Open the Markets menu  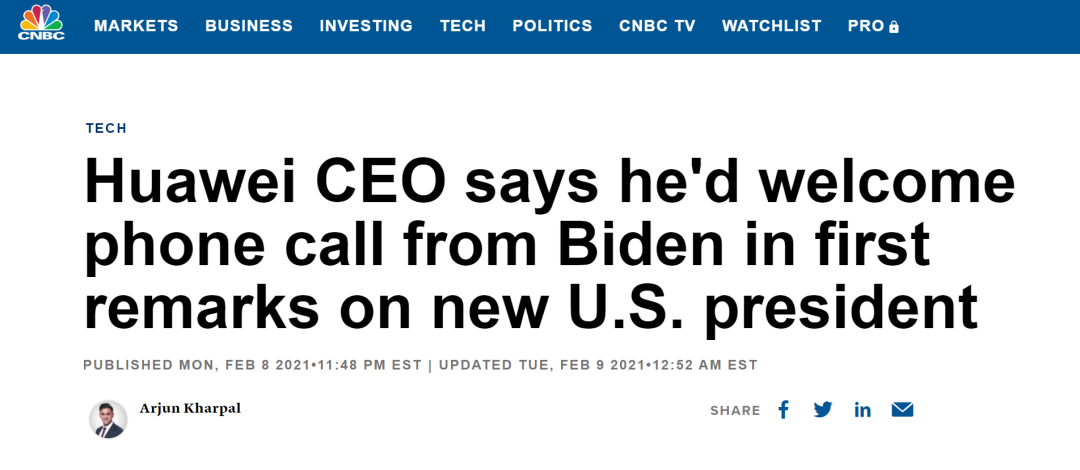[136, 26]
